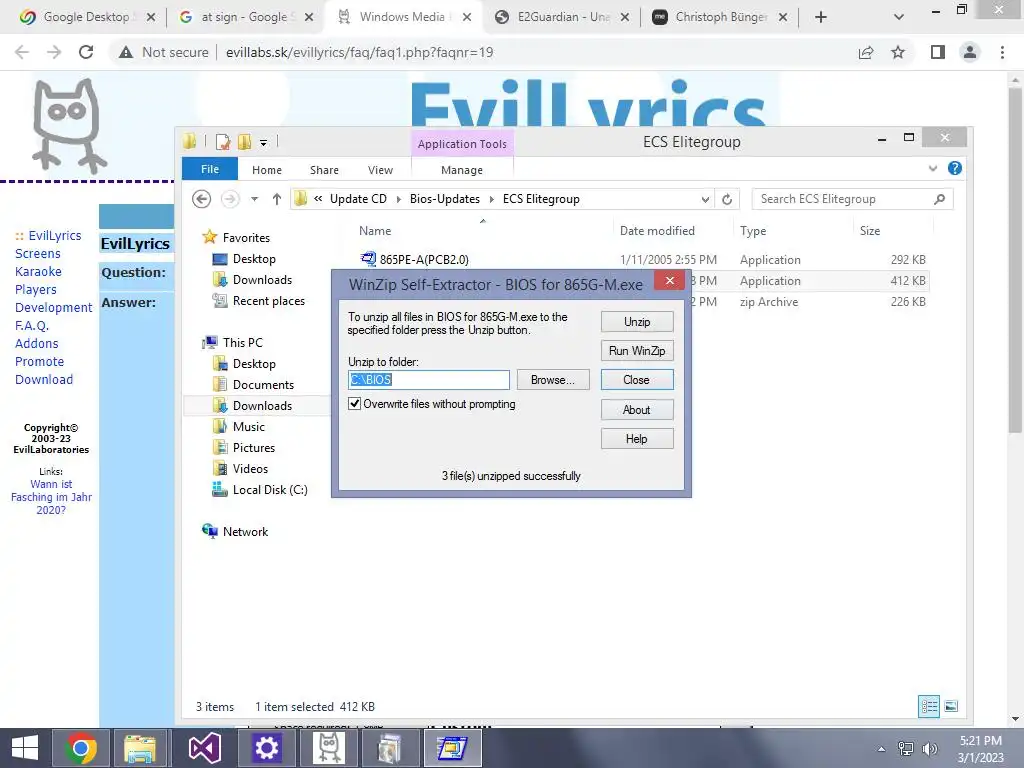This screenshot has height=768, width=1024.
Task: Open the Chrome three-dot menu
Action: pos(1002,52)
